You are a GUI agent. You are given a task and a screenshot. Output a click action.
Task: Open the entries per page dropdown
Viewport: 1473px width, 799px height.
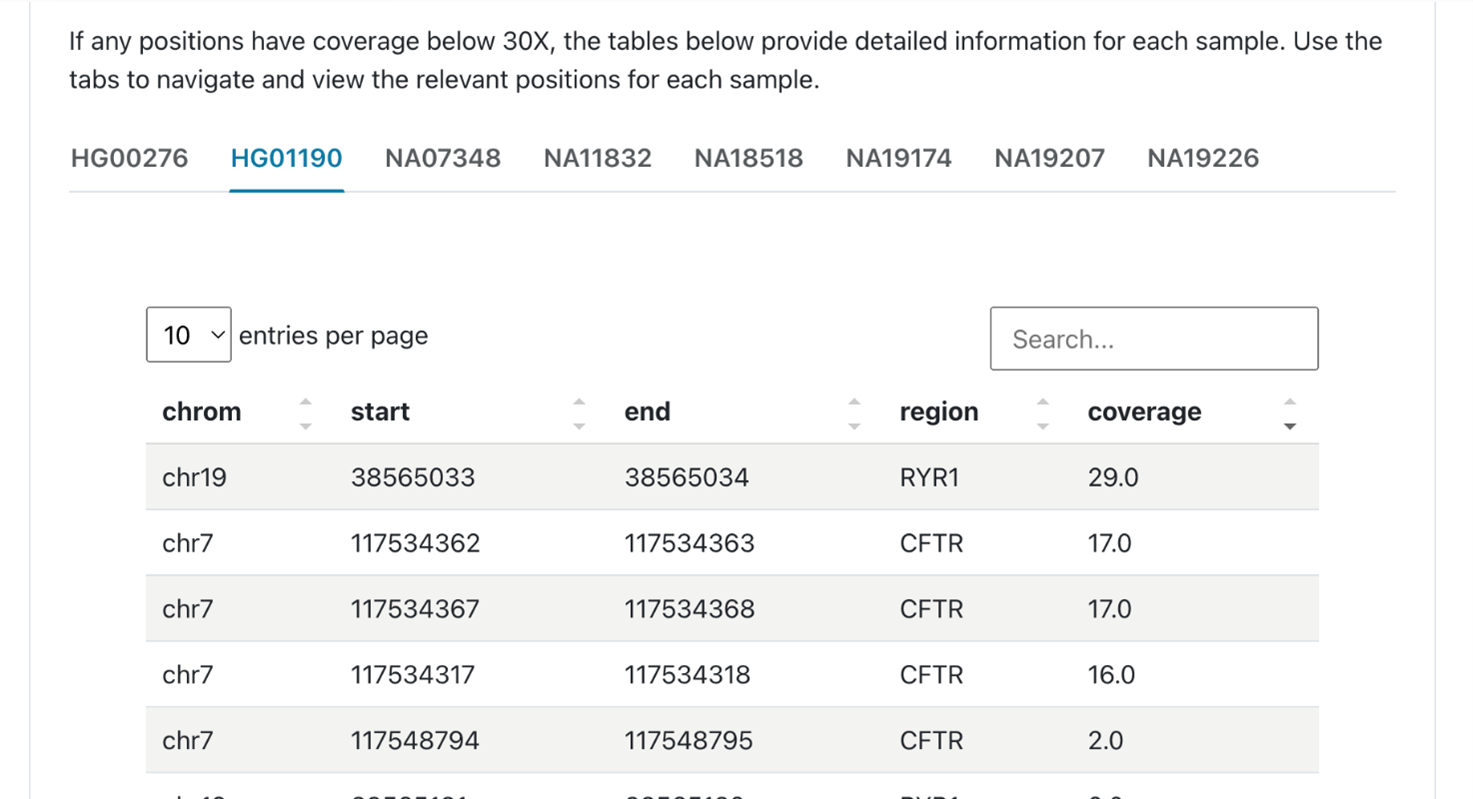pyautogui.click(x=189, y=335)
